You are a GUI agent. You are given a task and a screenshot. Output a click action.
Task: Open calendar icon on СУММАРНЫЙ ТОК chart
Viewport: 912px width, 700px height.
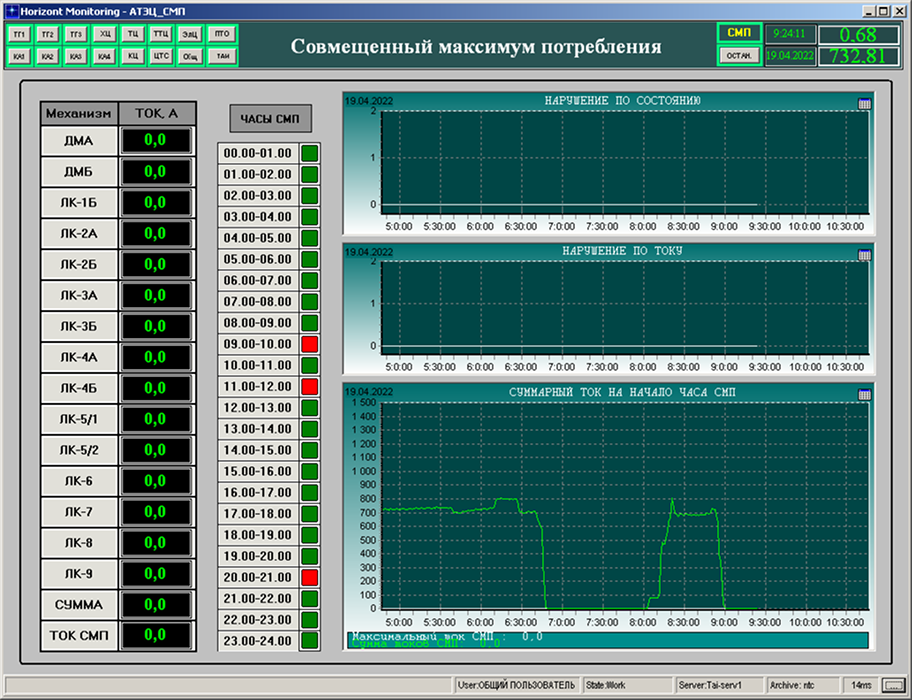coord(865,395)
